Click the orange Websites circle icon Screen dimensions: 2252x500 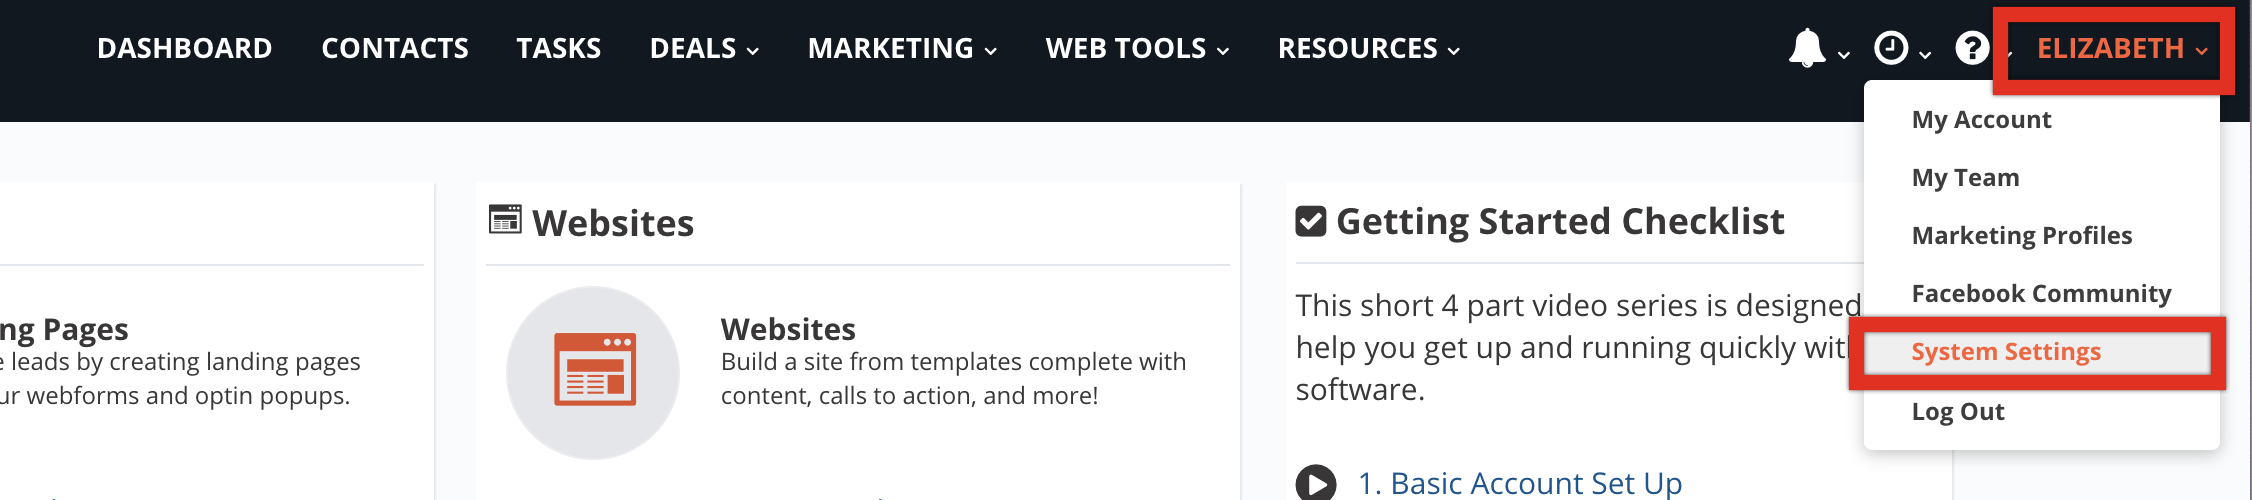click(593, 372)
